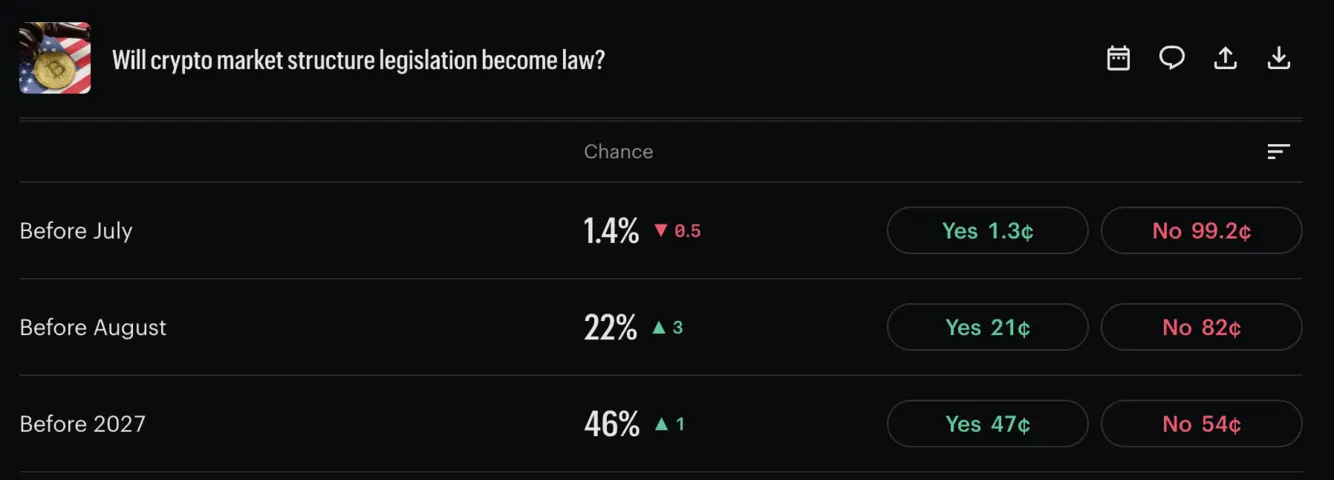This screenshot has height=480, width=1334.
Task: Click the market title question text
Action: 358,60
